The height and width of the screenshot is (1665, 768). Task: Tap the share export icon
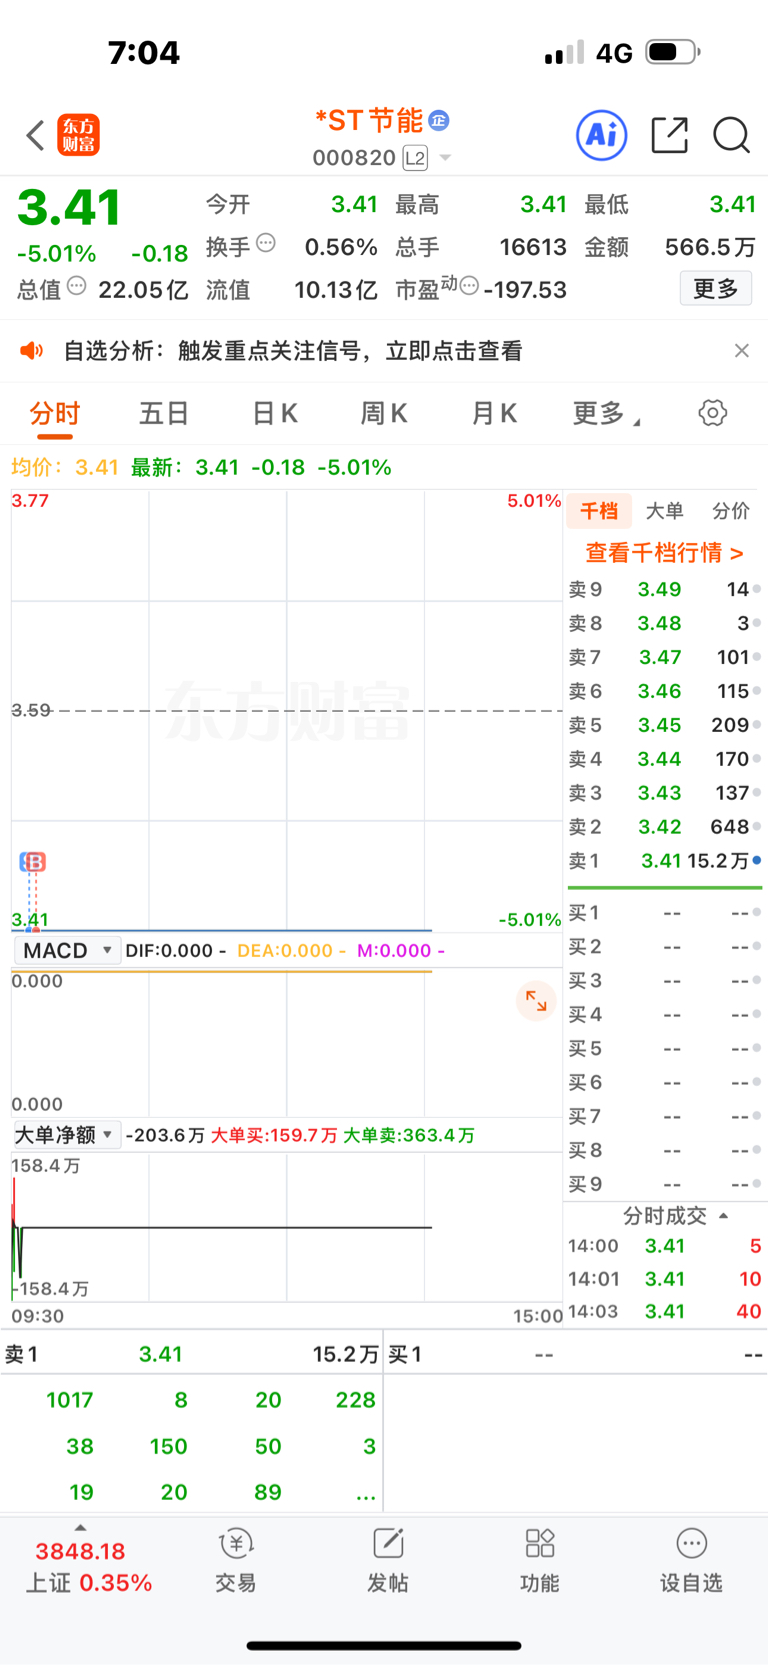click(669, 135)
